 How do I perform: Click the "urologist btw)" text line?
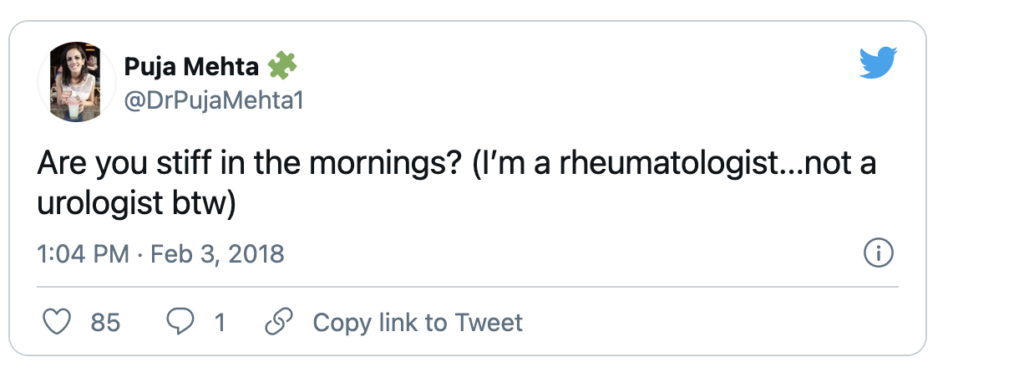click(x=135, y=204)
